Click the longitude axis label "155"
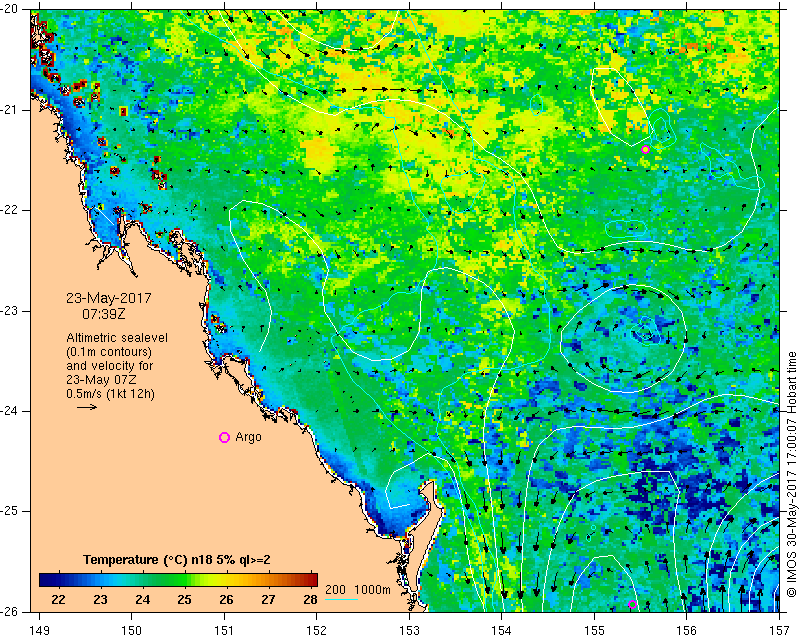Screen dimensions: 800x640 (594, 631)
